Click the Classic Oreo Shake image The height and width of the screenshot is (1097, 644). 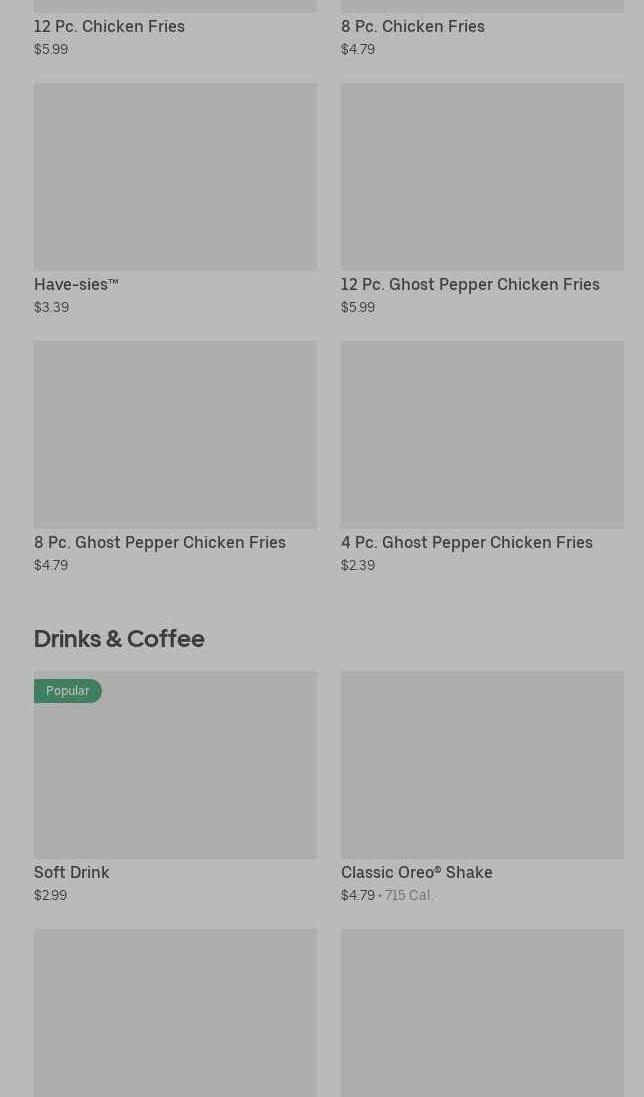click(x=482, y=765)
